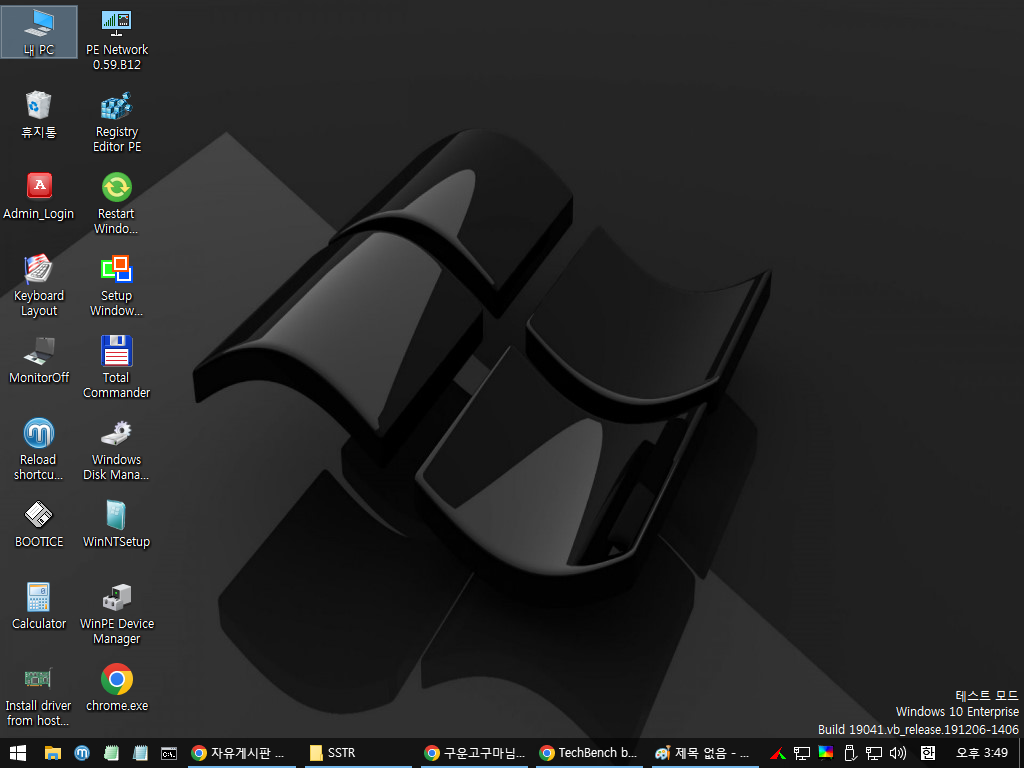Click the green notepad taskbar icon
The height and width of the screenshot is (768, 1024).
[111, 753]
